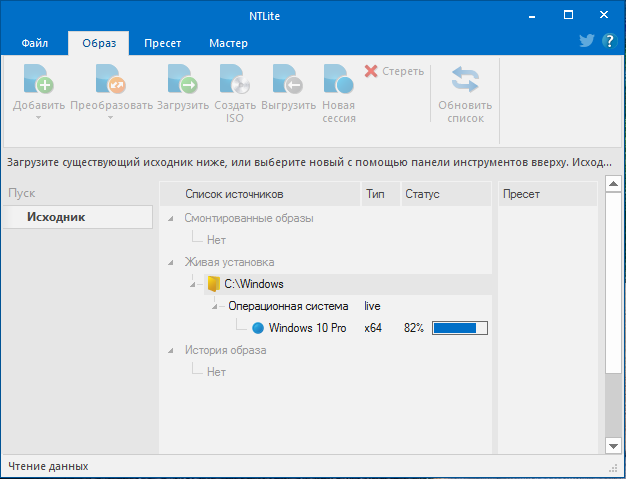The image size is (626, 479).
Task: Collapse the Операционная система node
Action: point(214,307)
